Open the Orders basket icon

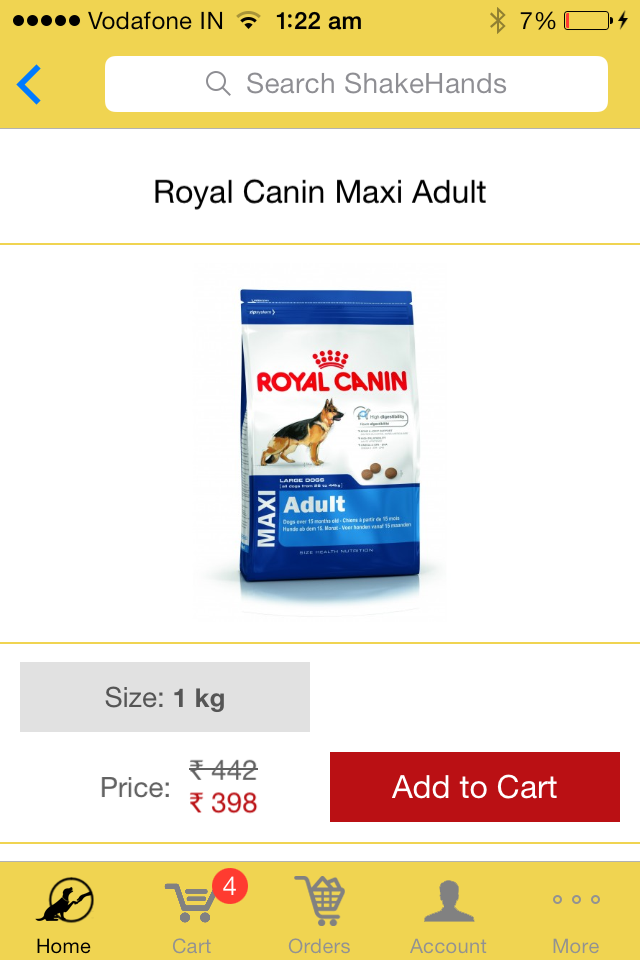click(x=320, y=900)
